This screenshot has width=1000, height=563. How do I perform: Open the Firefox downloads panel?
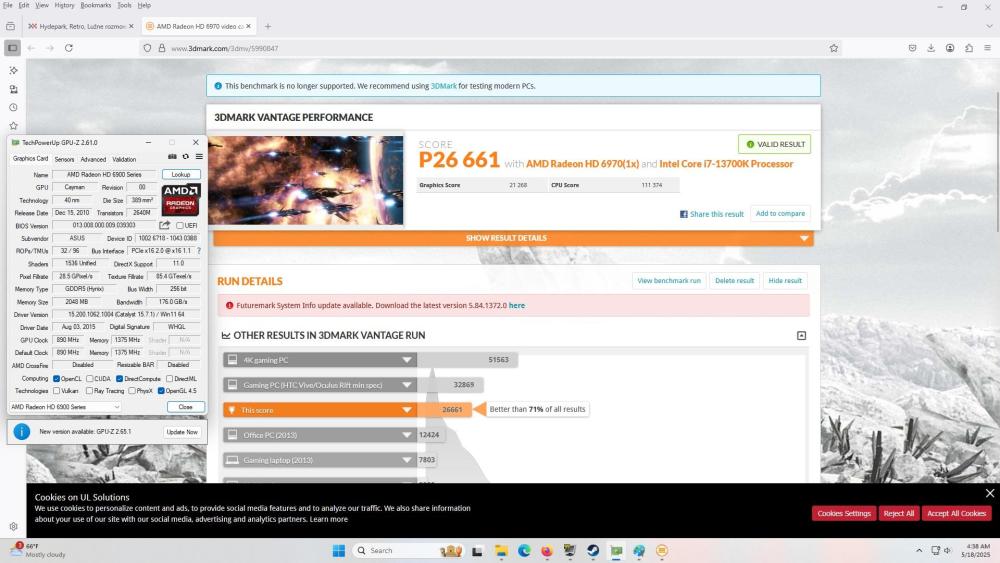click(x=931, y=48)
